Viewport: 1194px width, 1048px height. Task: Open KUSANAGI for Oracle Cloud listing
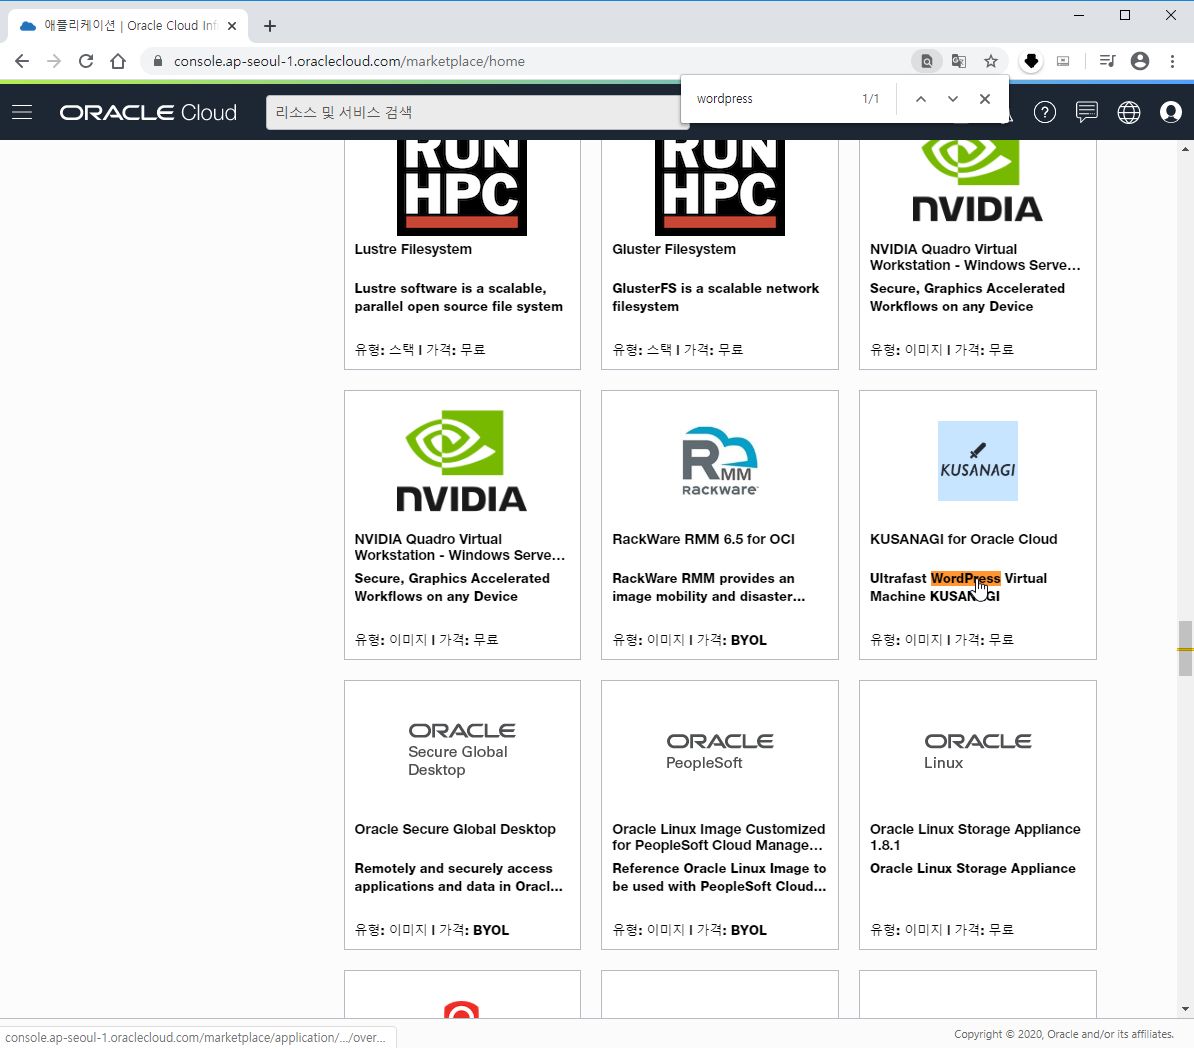[963, 539]
